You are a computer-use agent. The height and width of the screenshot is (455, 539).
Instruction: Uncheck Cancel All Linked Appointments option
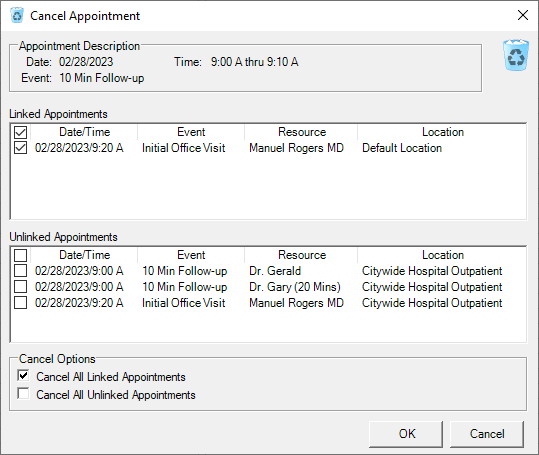23,376
